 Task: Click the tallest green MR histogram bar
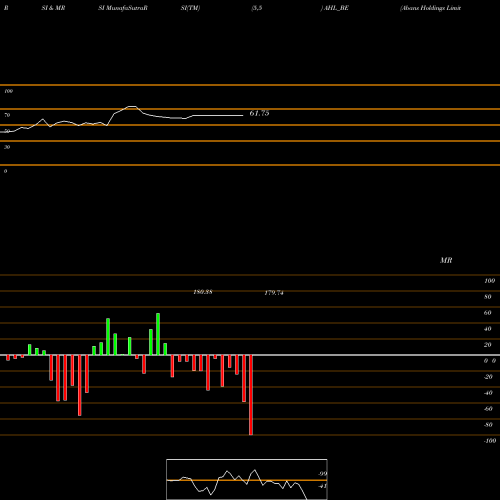point(158,334)
